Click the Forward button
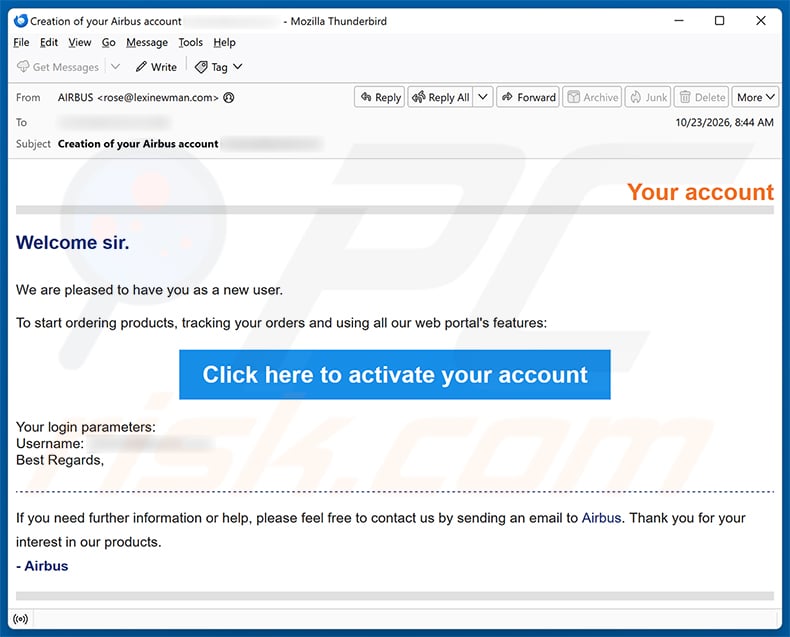Image resolution: width=790 pixels, height=637 pixels. click(x=528, y=97)
